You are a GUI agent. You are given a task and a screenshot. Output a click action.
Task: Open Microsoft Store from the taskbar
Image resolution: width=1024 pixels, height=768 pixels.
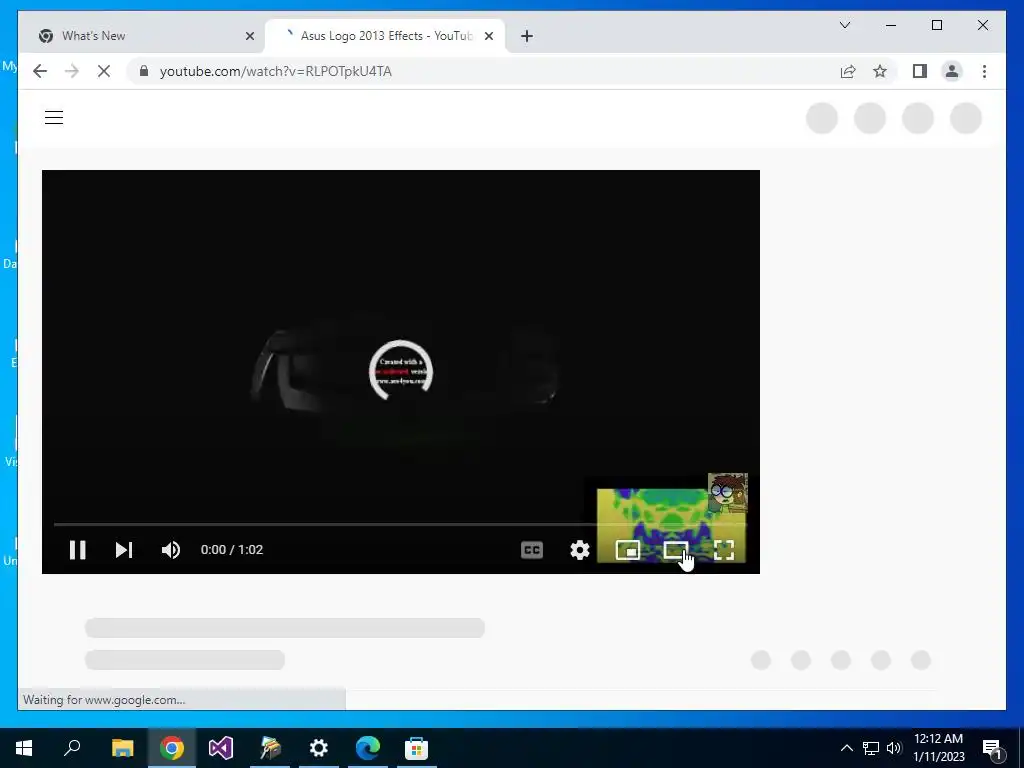pyautogui.click(x=417, y=748)
